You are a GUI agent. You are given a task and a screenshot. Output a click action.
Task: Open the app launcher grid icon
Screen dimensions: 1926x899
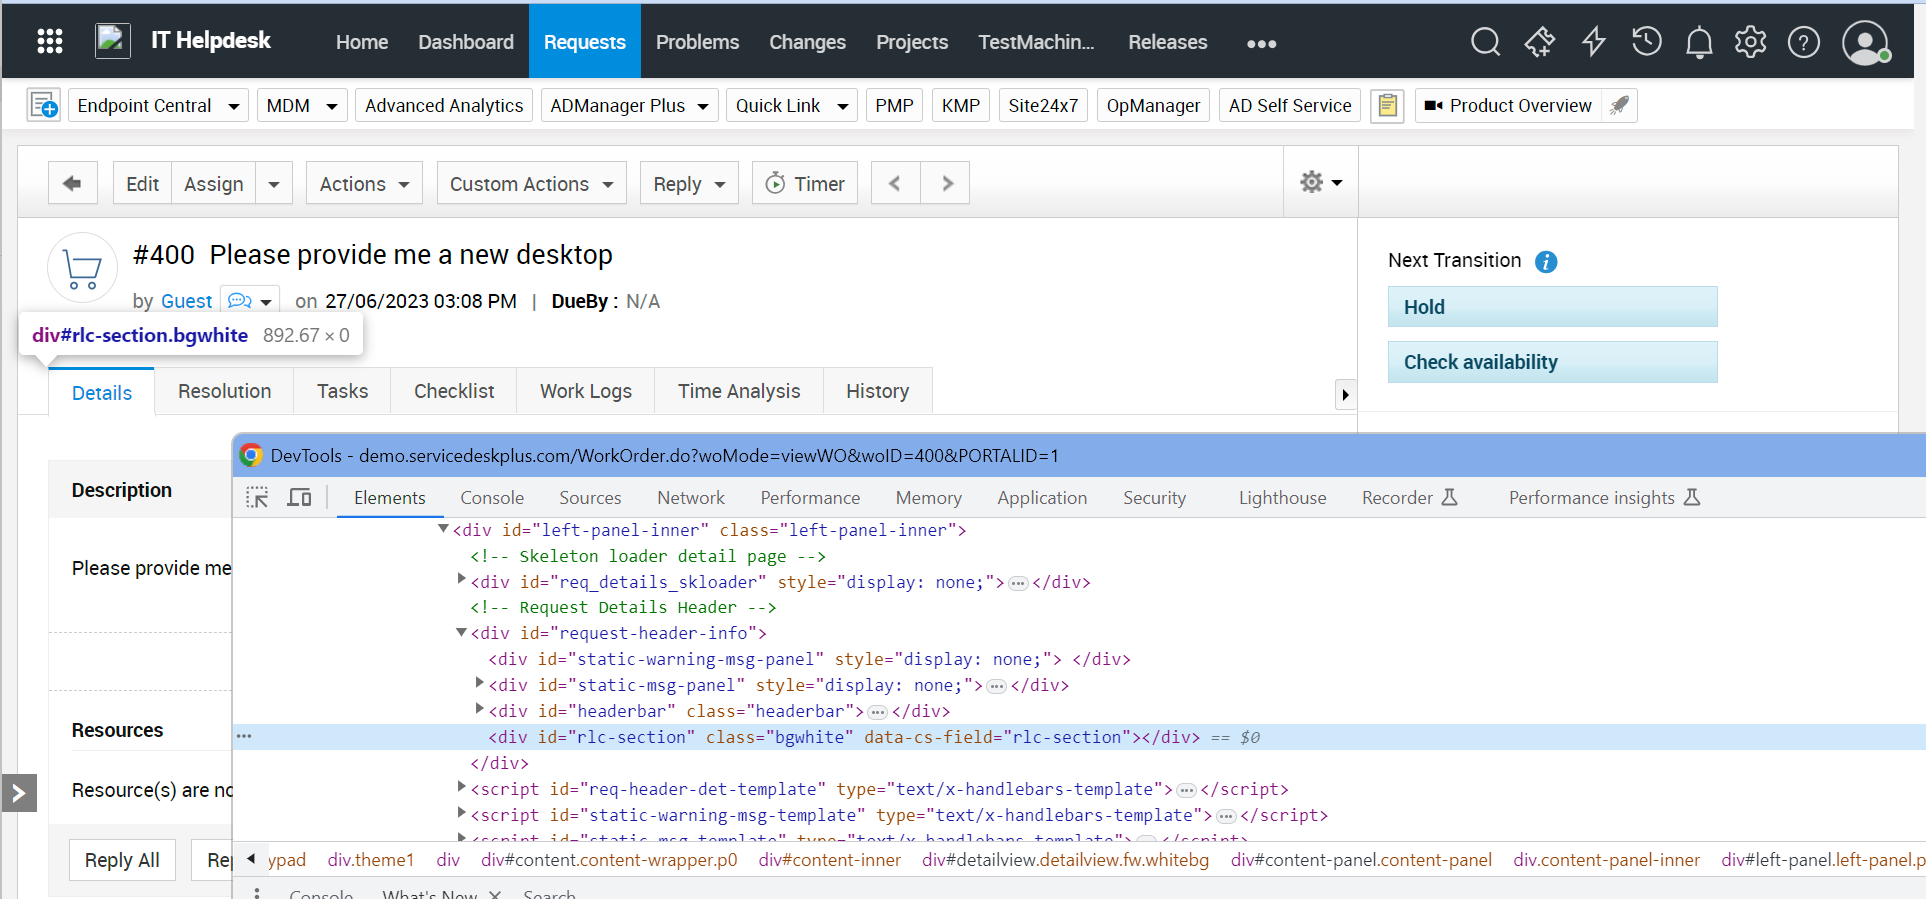pos(50,41)
